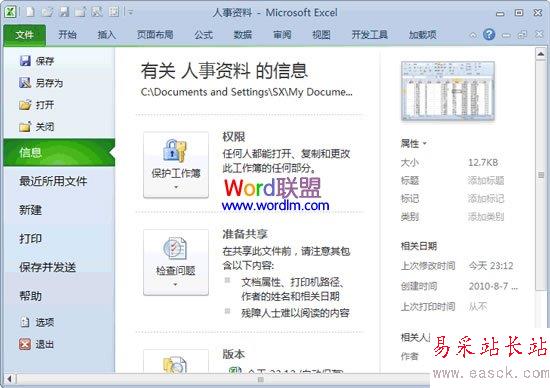Click the 相关日期 heading
Image resolution: width=550 pixels, height=388 pixels.
[419, 246]
